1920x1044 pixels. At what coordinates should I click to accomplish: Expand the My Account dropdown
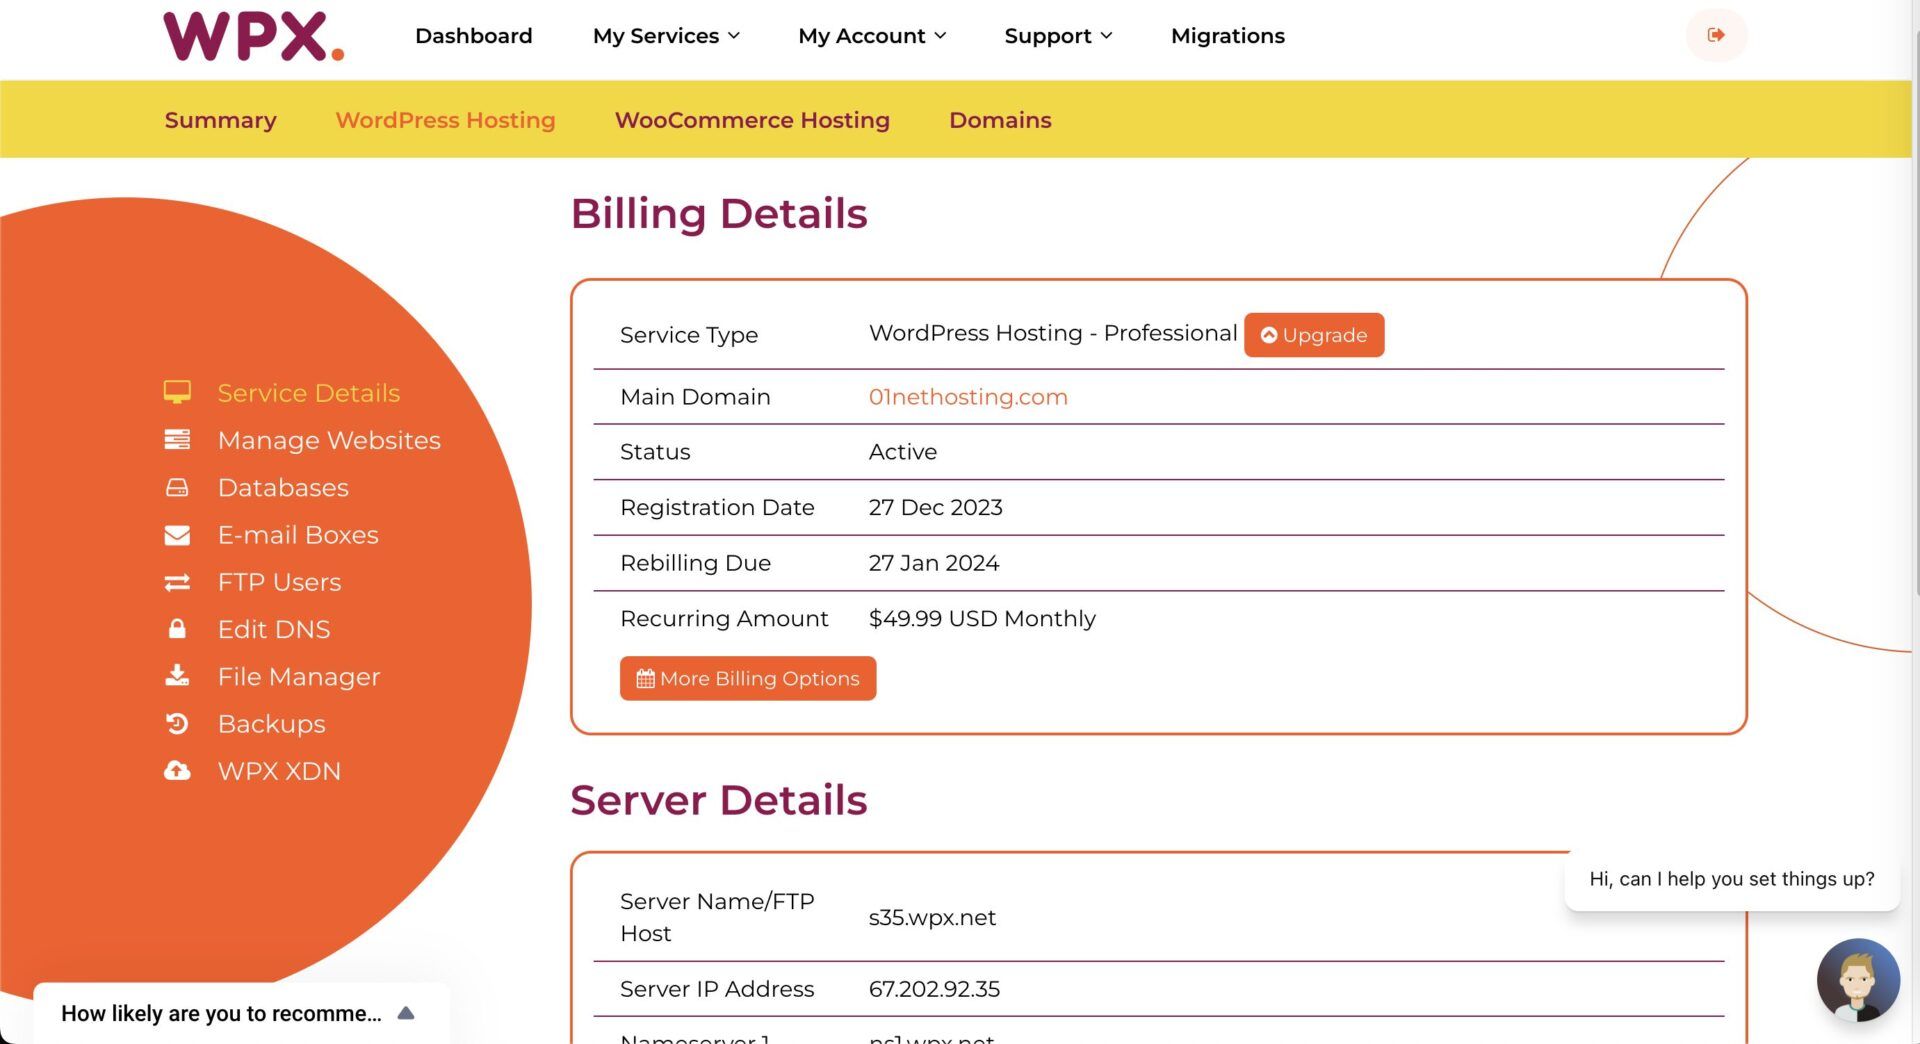(872, 36)
